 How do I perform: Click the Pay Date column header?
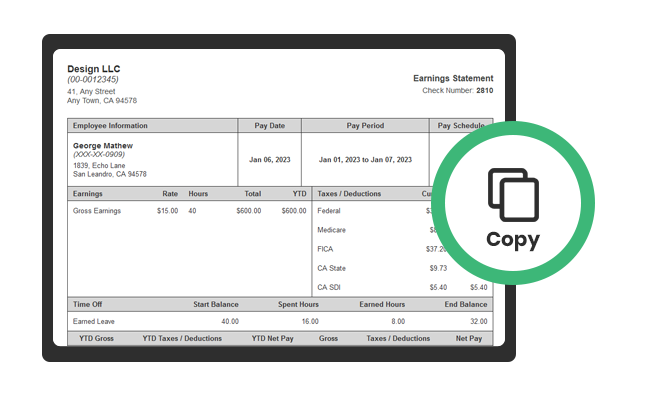(269, 126)
